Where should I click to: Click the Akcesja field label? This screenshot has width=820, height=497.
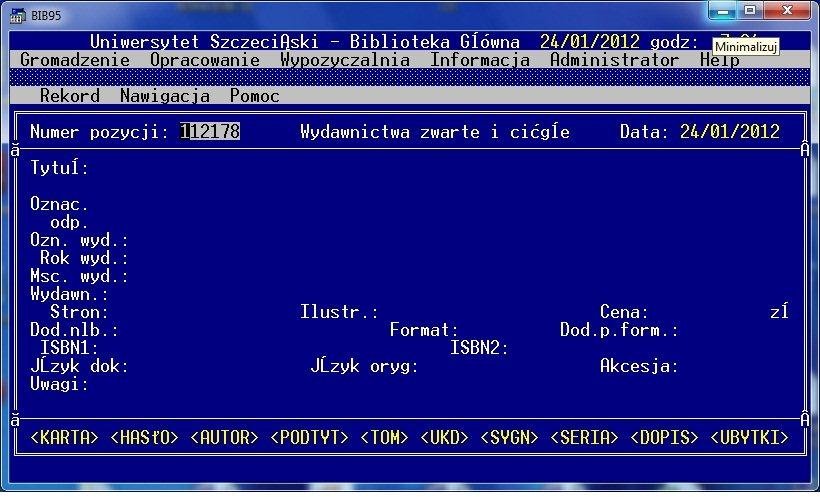(x=639, y=366)
